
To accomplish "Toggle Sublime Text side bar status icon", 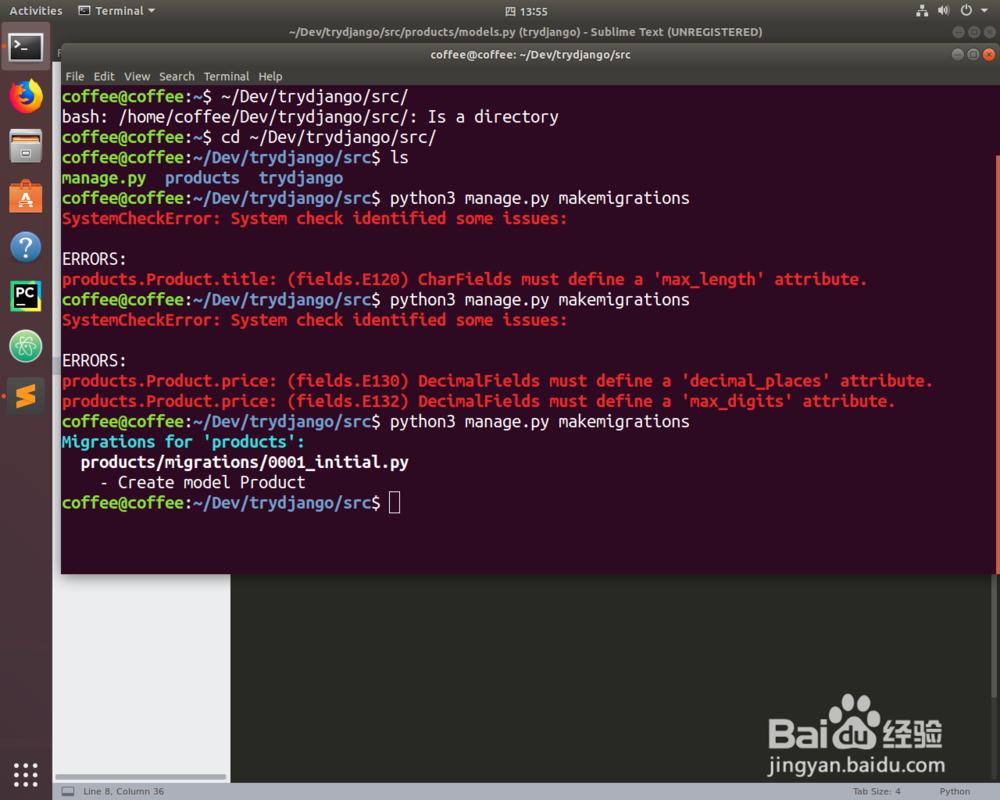I will [x=68, y=791].
